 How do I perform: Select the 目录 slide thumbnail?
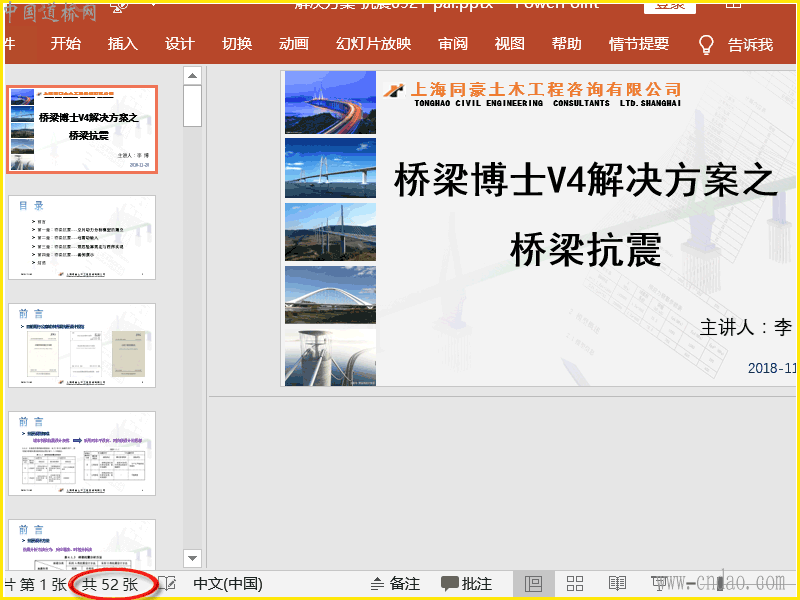tap(82, 237)
